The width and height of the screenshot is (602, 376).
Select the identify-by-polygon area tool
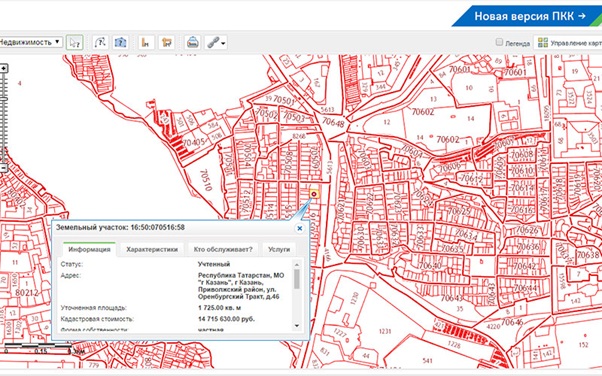pos(120,42)
